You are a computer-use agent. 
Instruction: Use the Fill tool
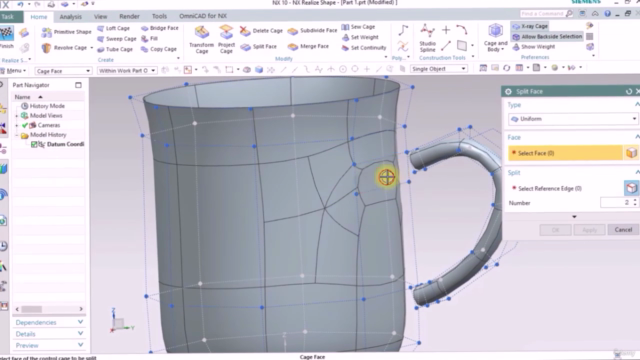click(x=150, y=38)
